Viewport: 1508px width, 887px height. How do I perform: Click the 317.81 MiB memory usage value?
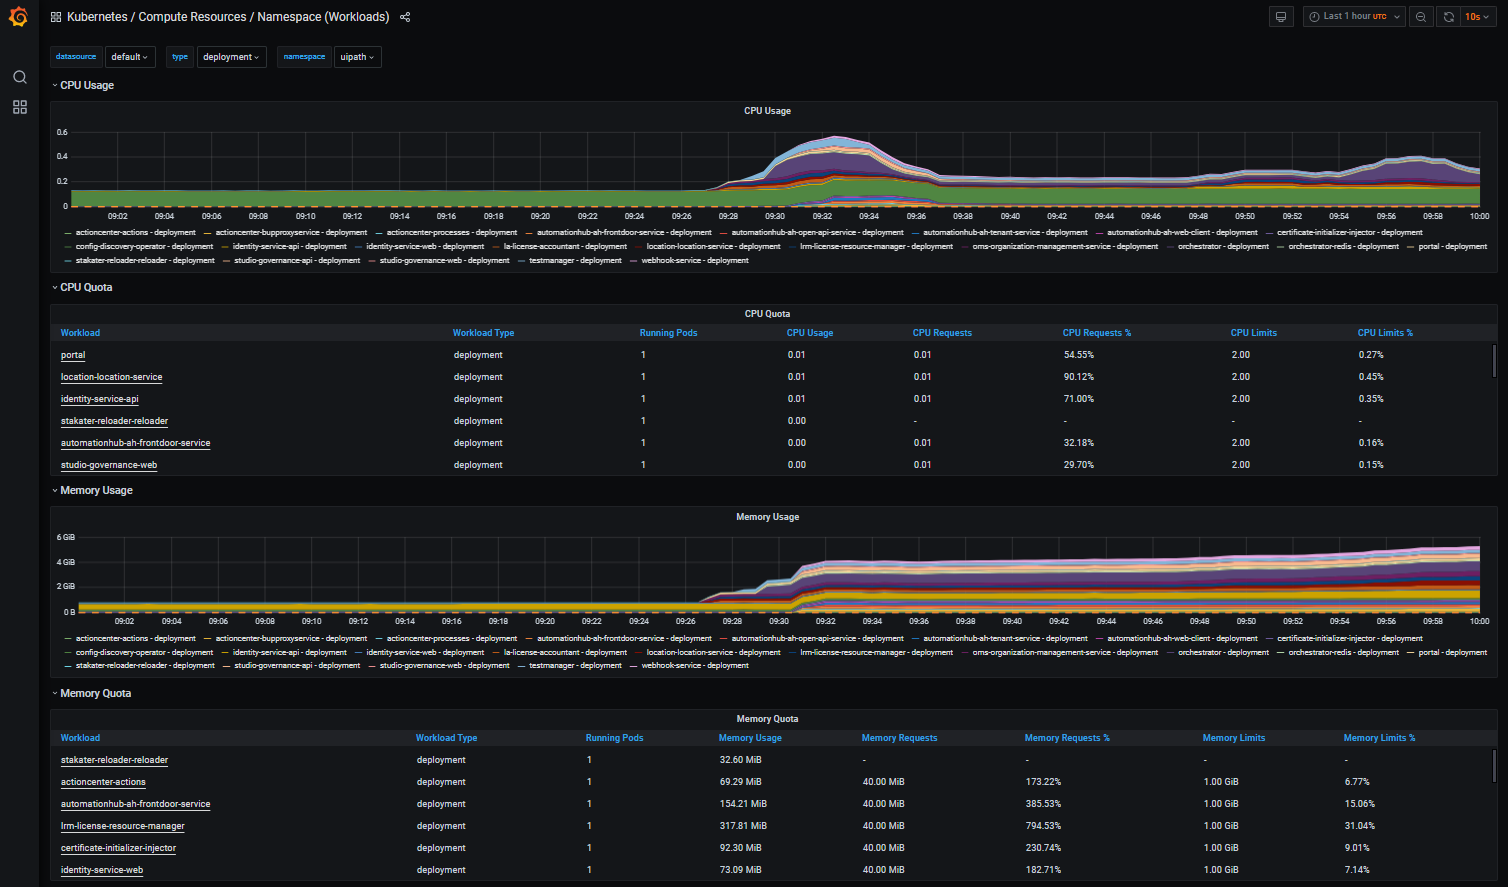(741, 826)
